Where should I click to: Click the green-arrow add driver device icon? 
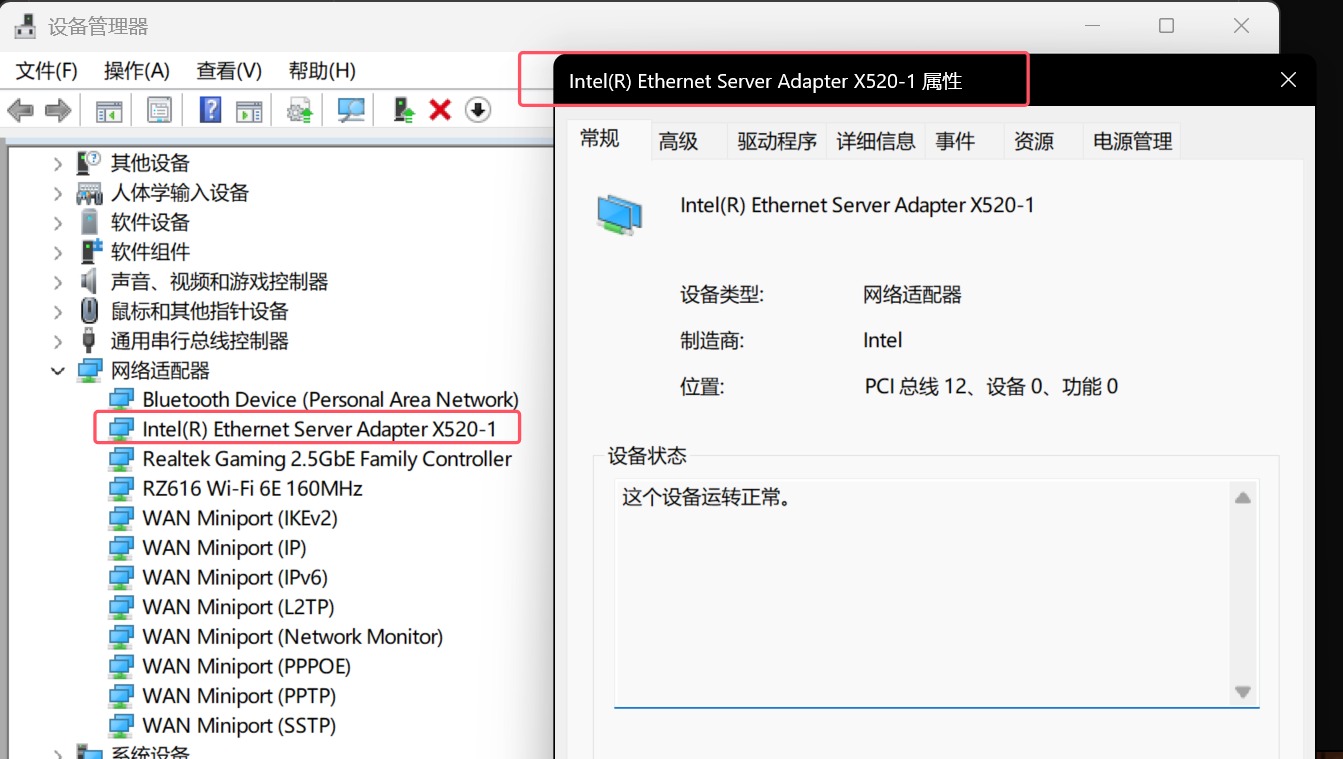point(404,110)
